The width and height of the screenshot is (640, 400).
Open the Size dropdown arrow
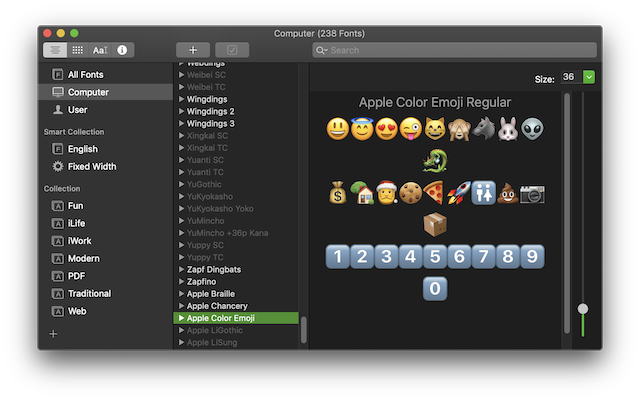click(589, 77)
